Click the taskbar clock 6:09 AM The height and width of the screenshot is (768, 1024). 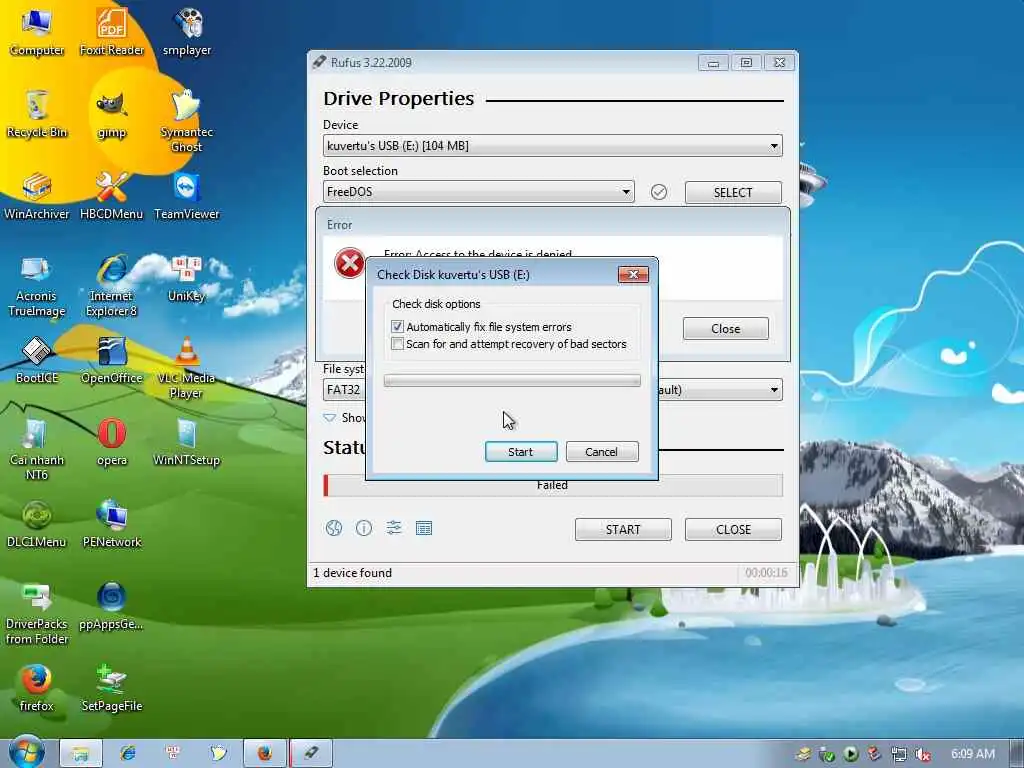click(973, 754)
